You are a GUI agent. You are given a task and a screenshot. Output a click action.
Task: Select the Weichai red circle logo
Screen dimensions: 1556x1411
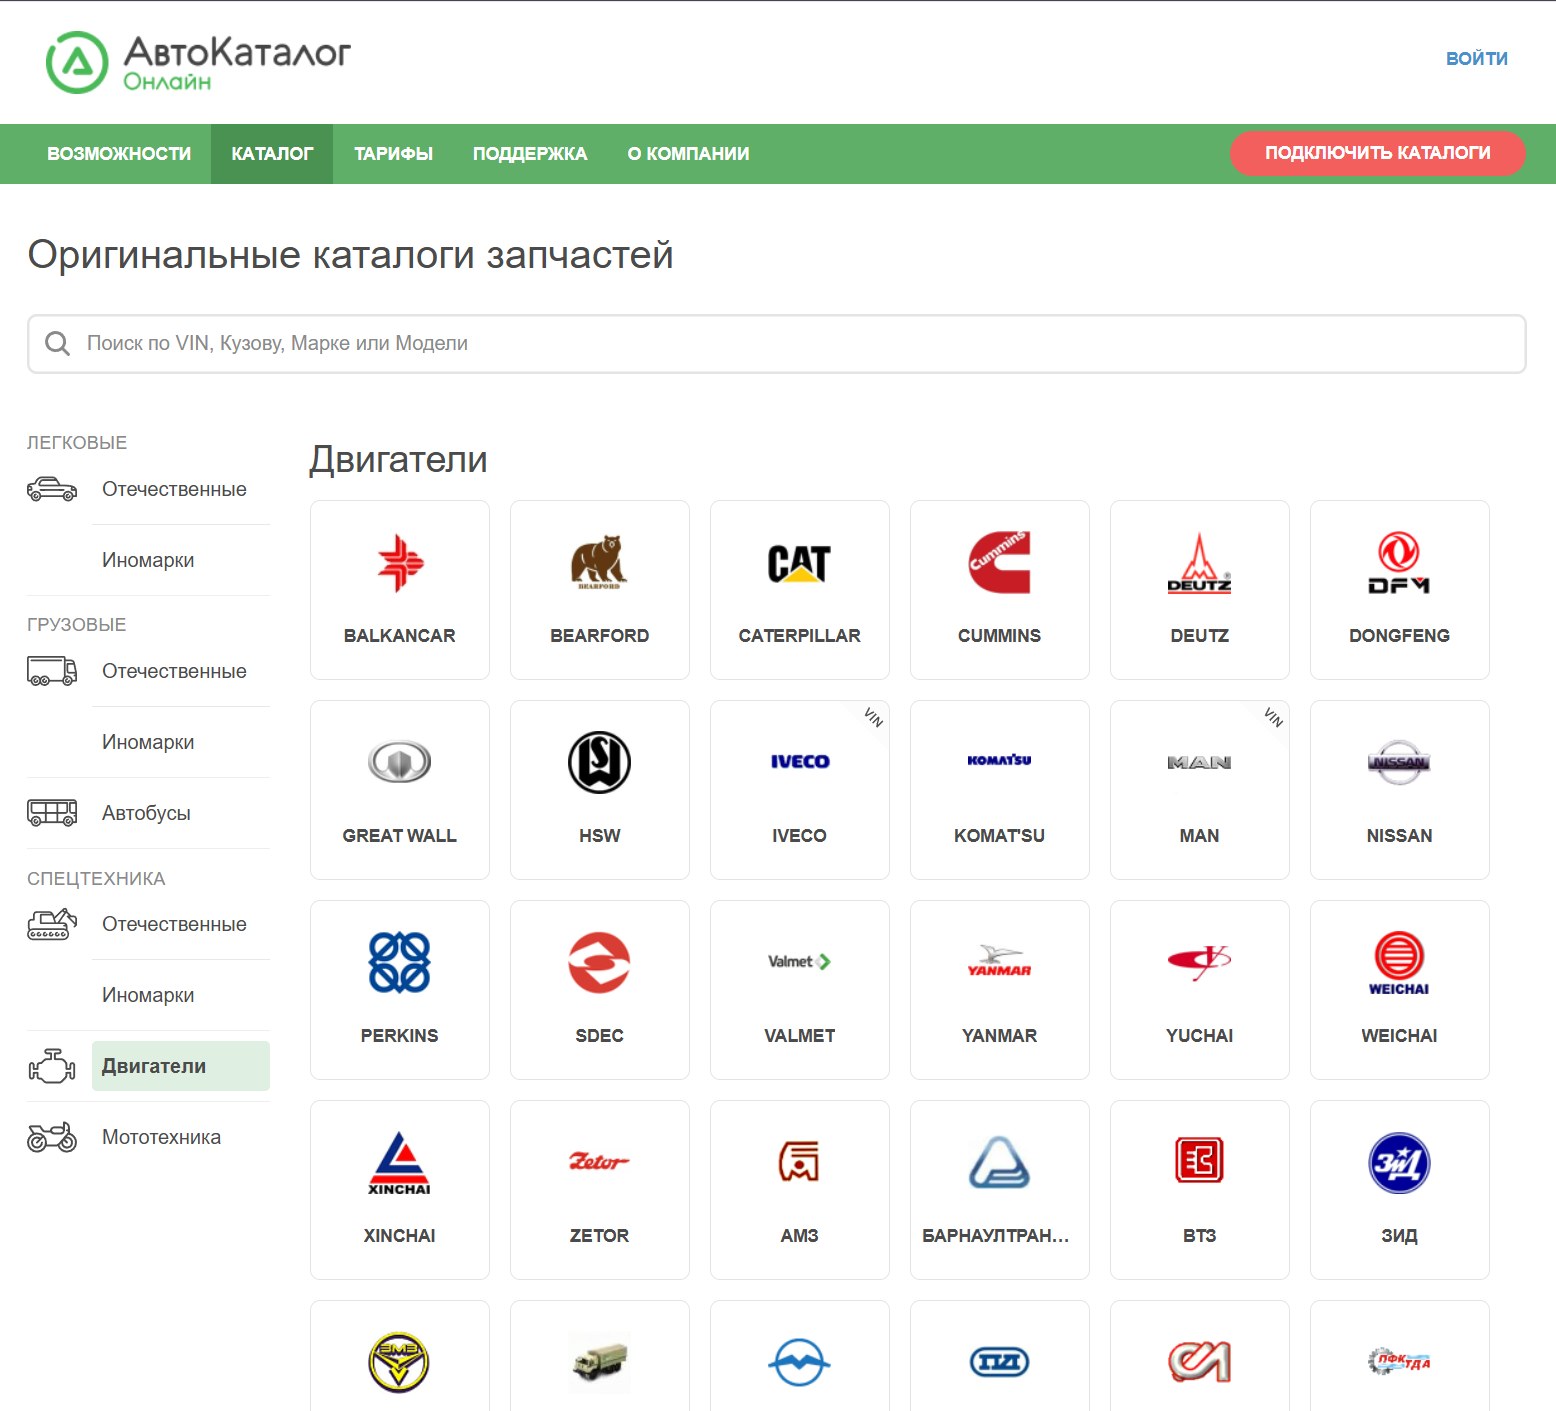coord(1399,963)
